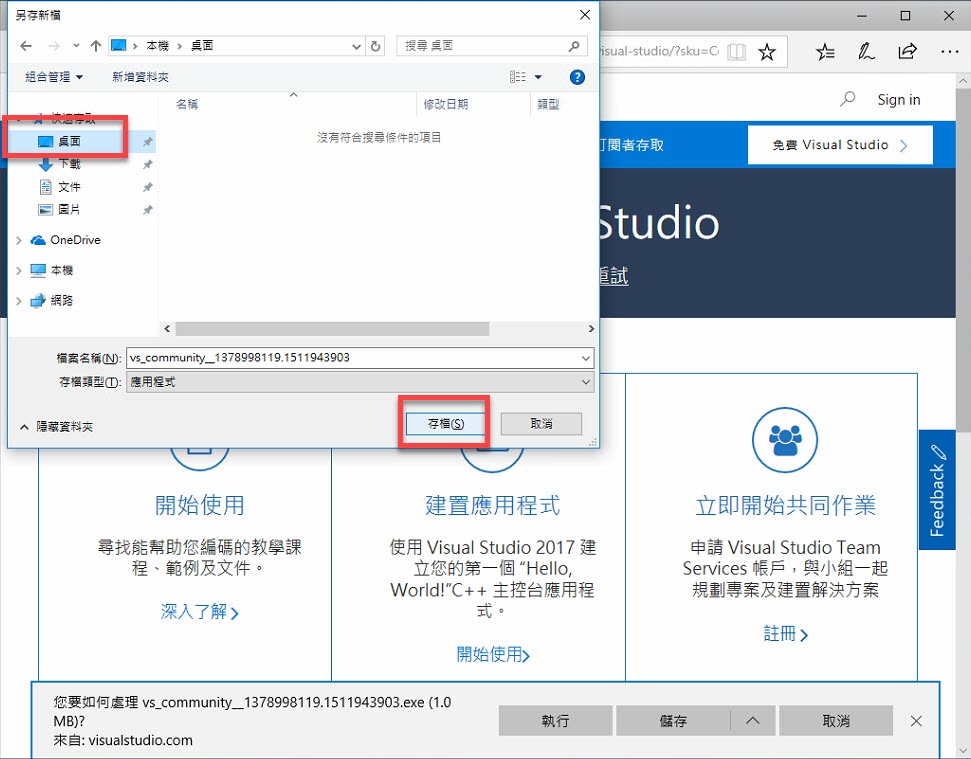Open the web notes pen icon
The height and width of the screenshot is (759, 971).
click(x=866, y=51)
